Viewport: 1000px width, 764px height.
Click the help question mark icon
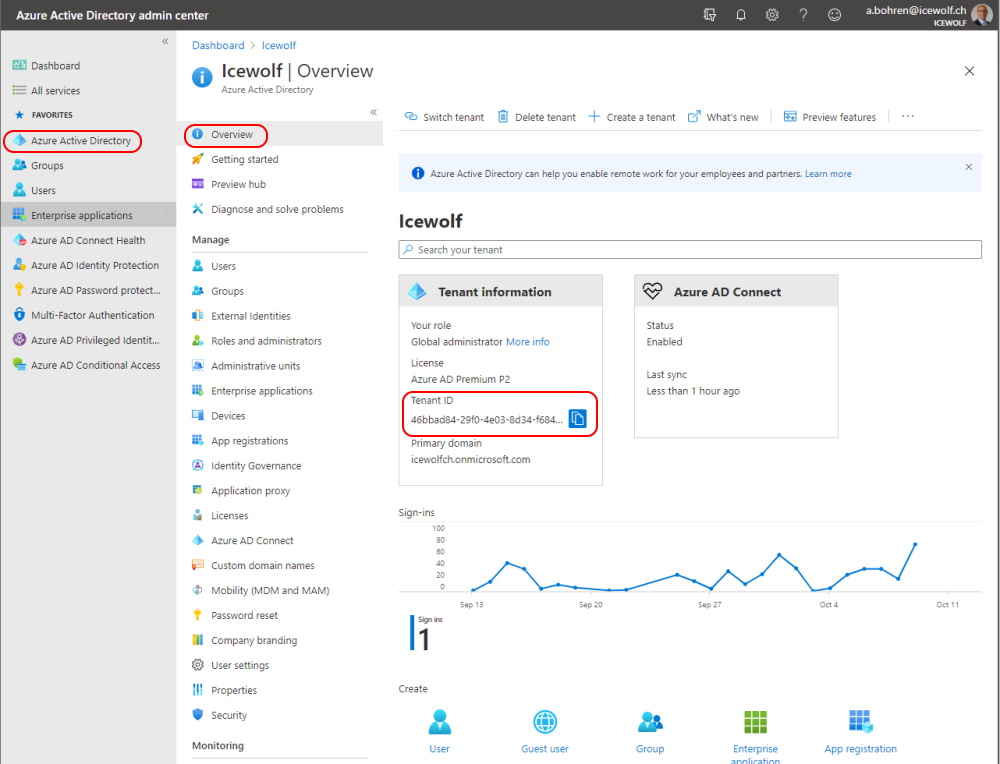pyautogui.click(x=803, y=15)
